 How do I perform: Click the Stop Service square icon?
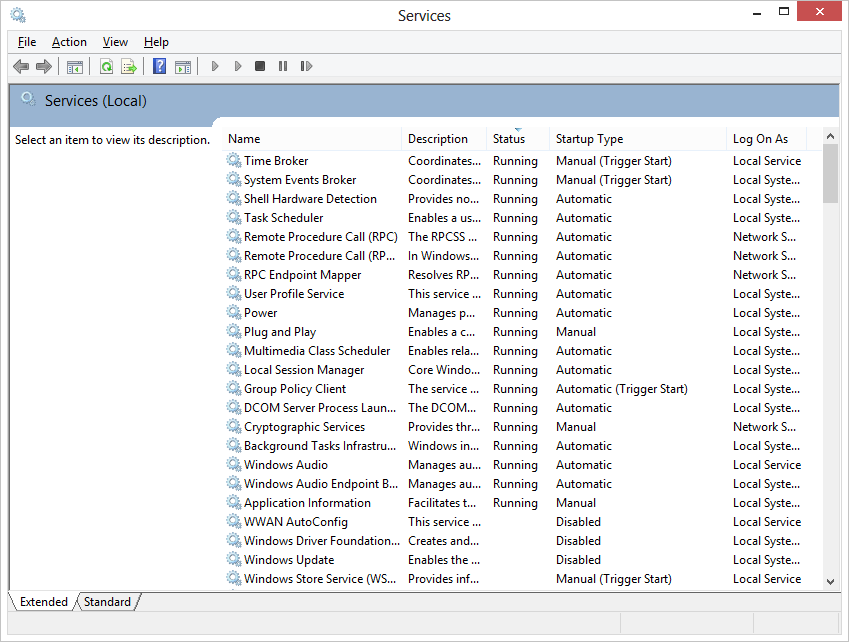(x=260, y=66)
